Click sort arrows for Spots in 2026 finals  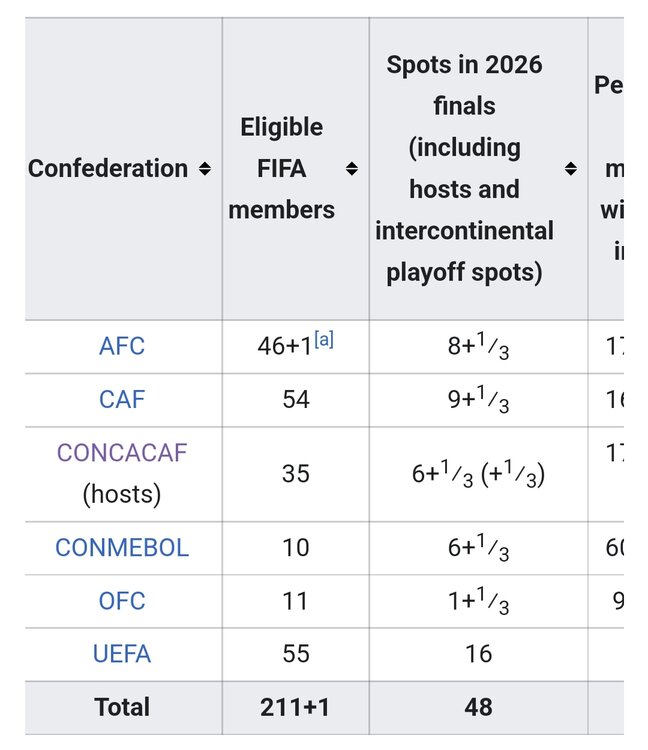tap(570, 169)
